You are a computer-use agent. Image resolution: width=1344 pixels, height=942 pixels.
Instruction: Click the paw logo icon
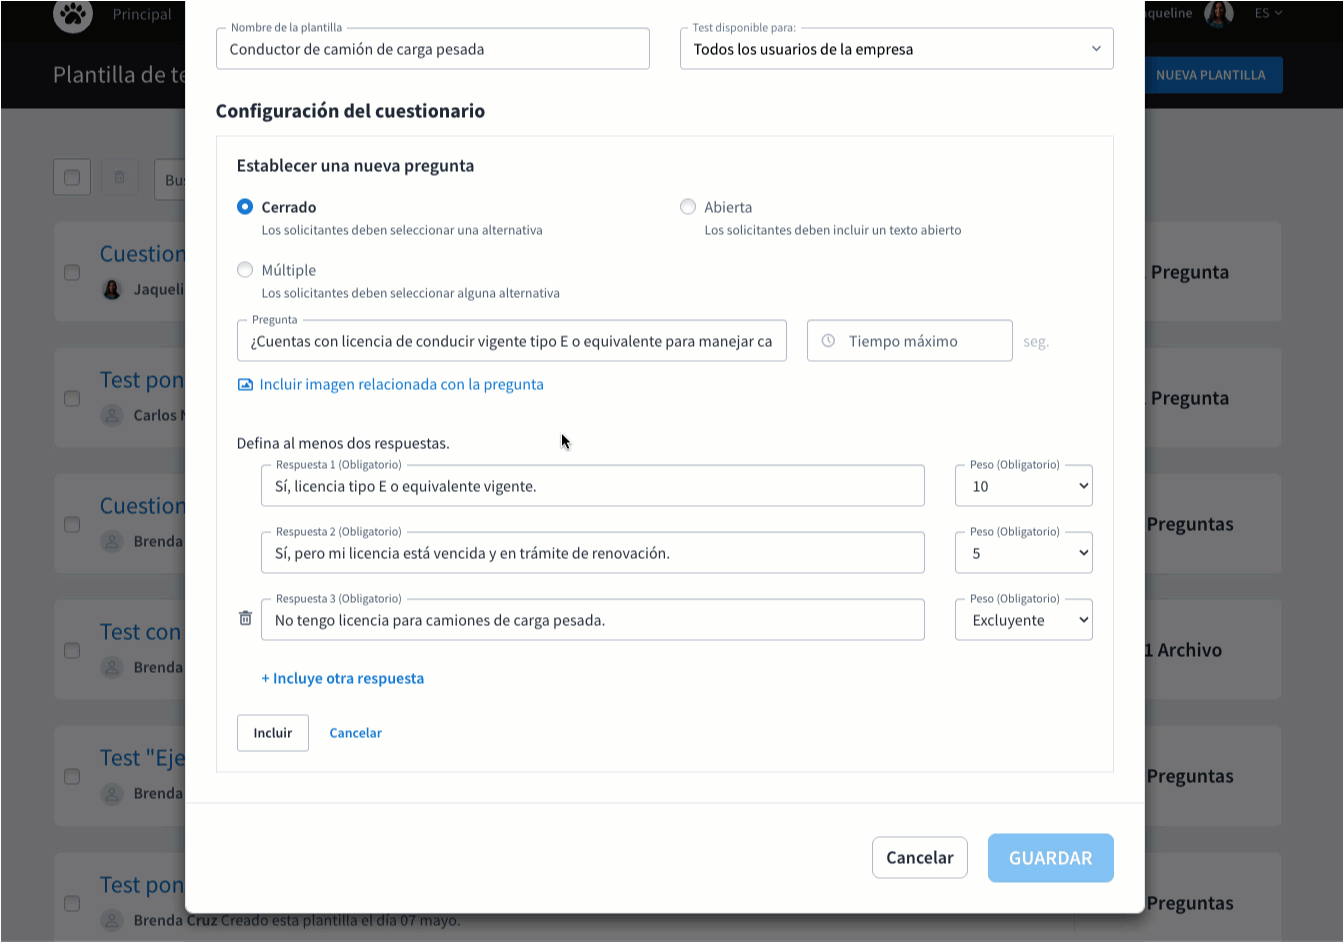click(x=72, y=14)
